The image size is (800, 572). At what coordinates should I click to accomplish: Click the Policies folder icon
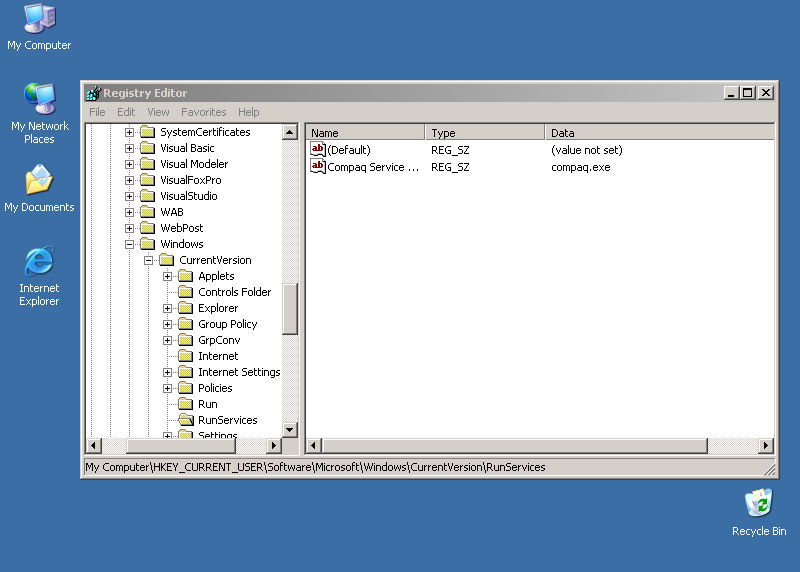click(x=186, y=388)
